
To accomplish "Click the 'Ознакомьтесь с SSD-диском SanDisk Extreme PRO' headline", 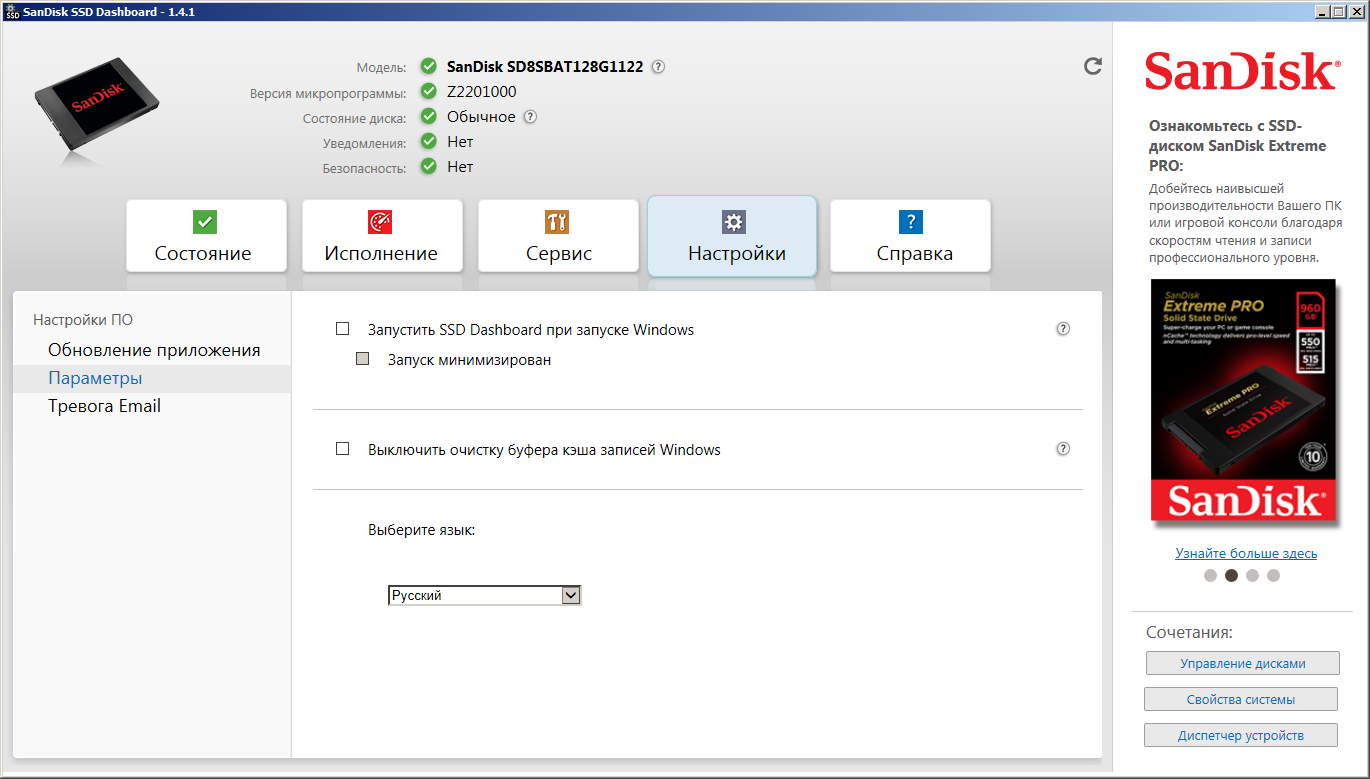I will (1238, 145).
